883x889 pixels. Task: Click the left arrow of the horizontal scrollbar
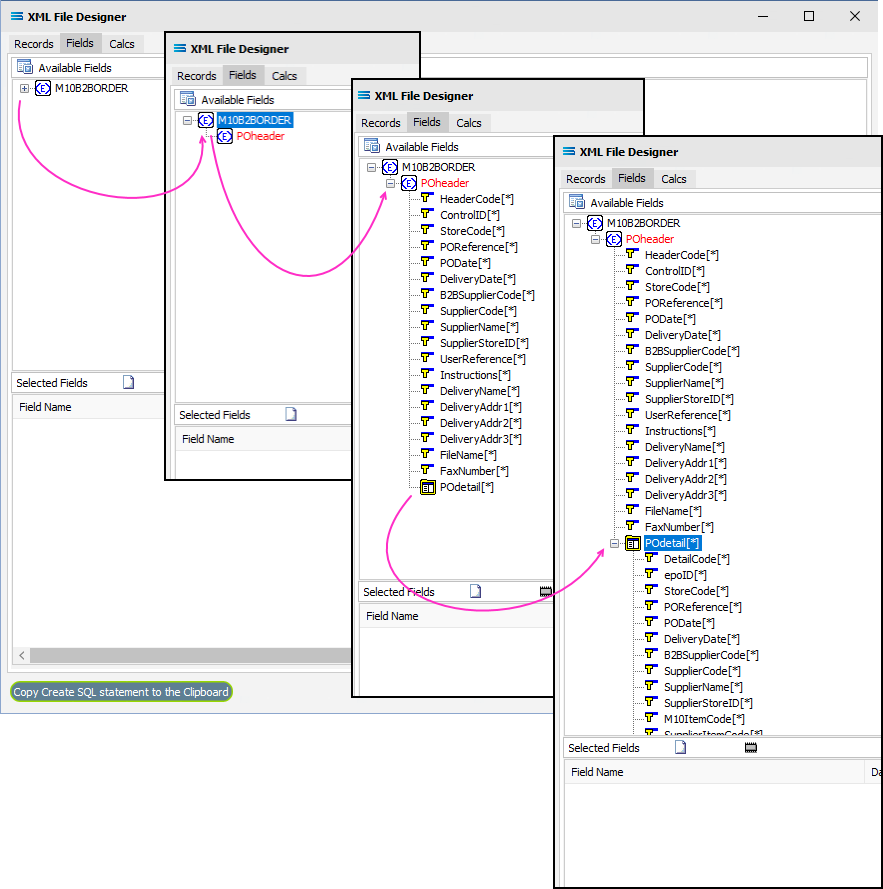click(22, 655)
